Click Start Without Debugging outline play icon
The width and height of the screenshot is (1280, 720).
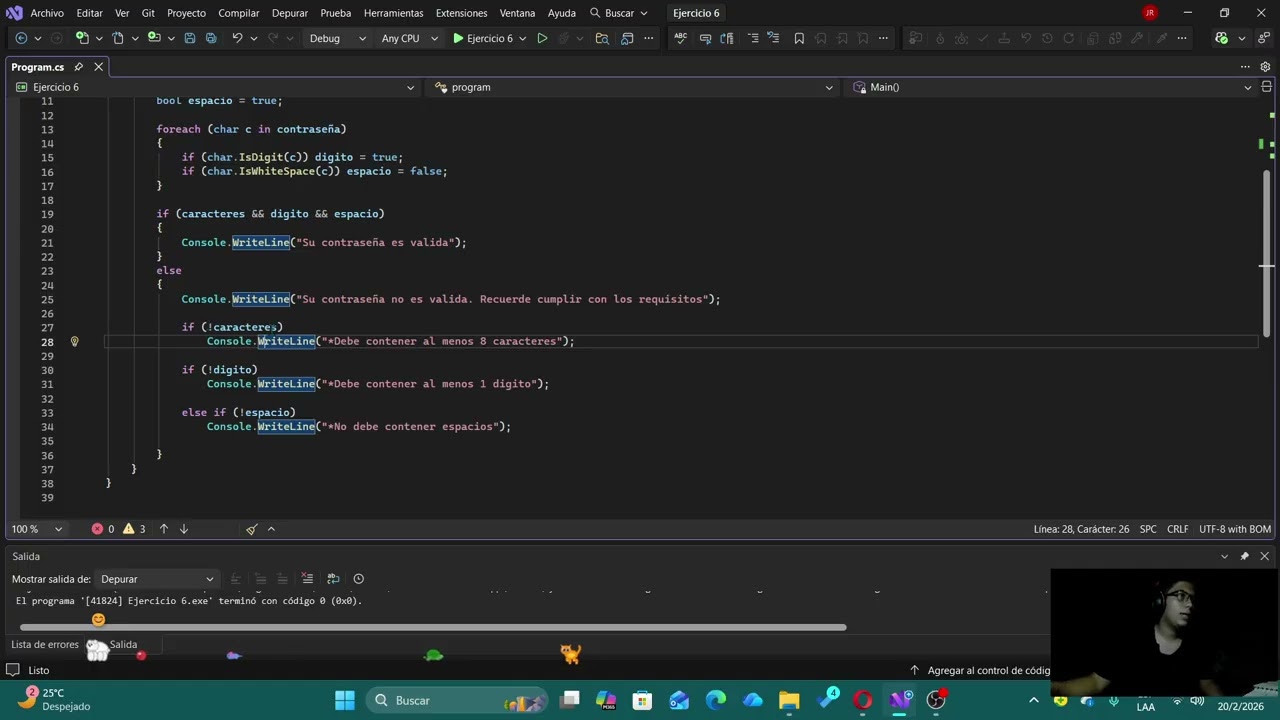pos(542,38)
